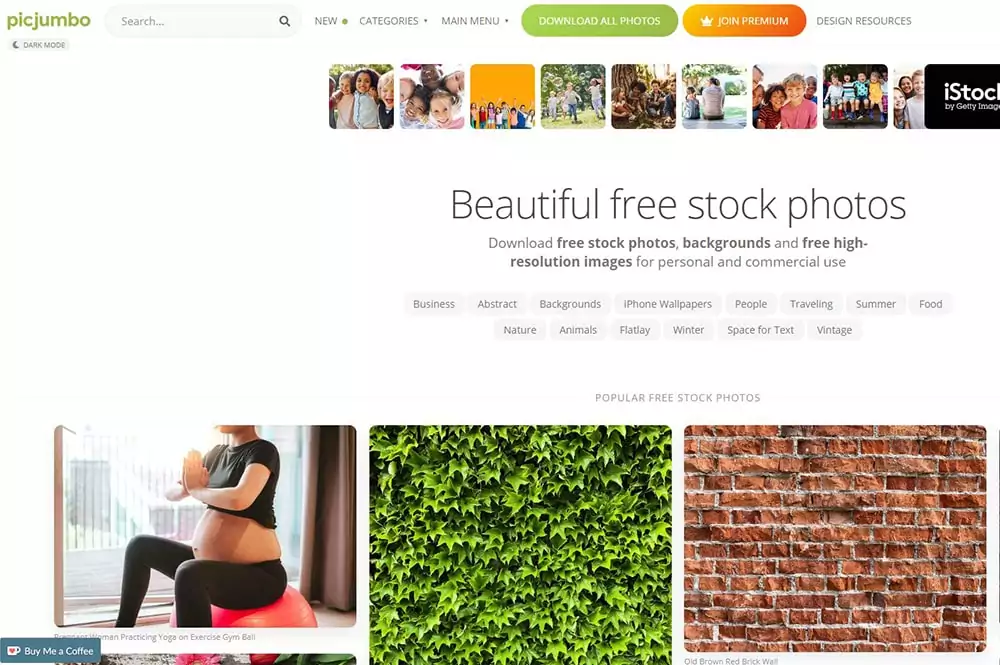Click the orange background kids thumbnail
The height and width of the screenshot is (665, 1000).
click(503, 96)
